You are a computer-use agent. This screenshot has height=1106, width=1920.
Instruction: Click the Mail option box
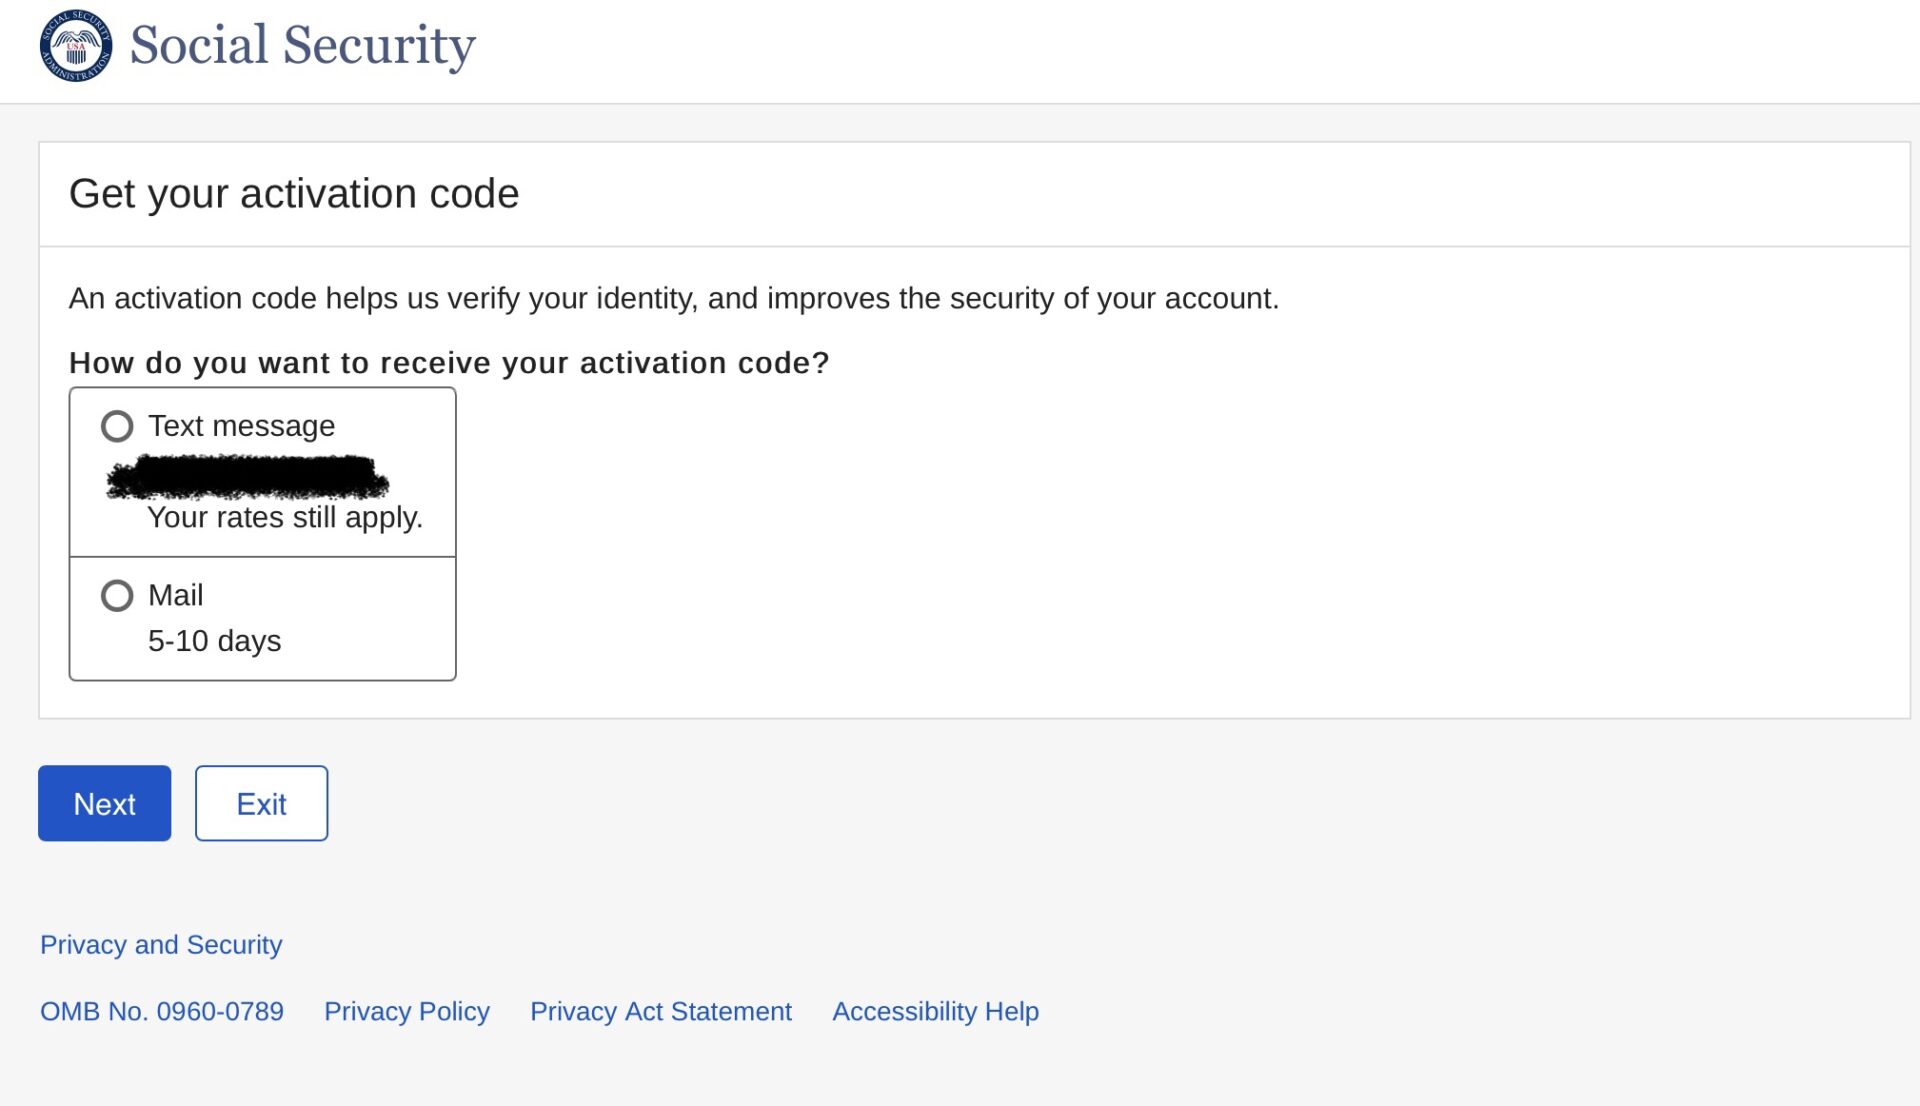point(262,618)
